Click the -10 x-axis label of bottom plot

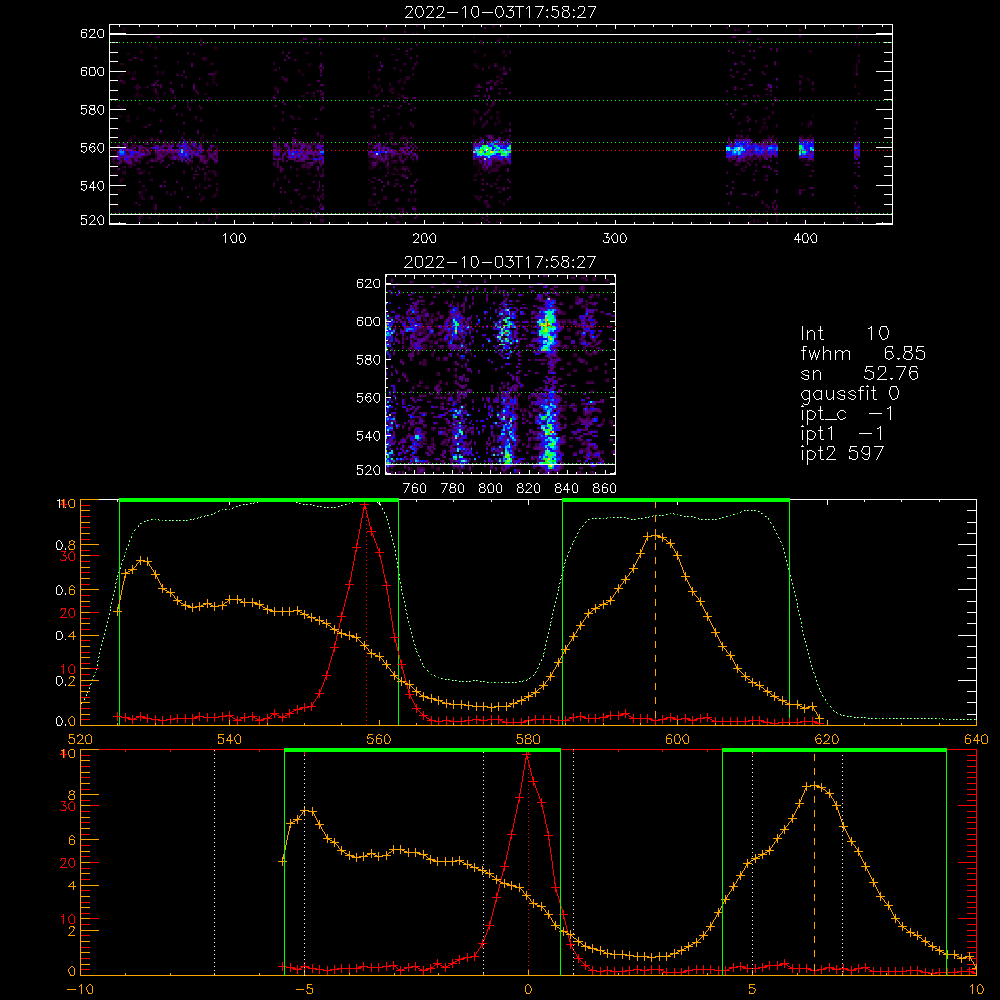(80, 990)
